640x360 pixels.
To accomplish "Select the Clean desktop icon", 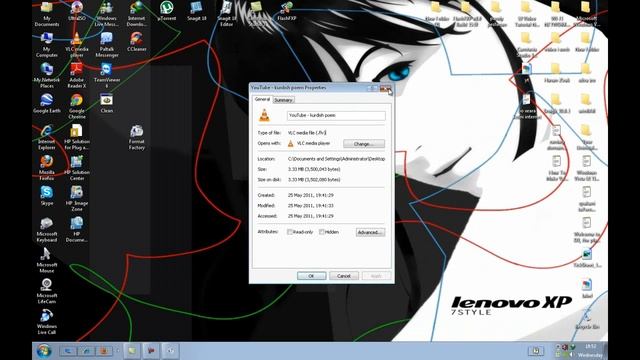I will pyautogui.click(x=107, y=104).
